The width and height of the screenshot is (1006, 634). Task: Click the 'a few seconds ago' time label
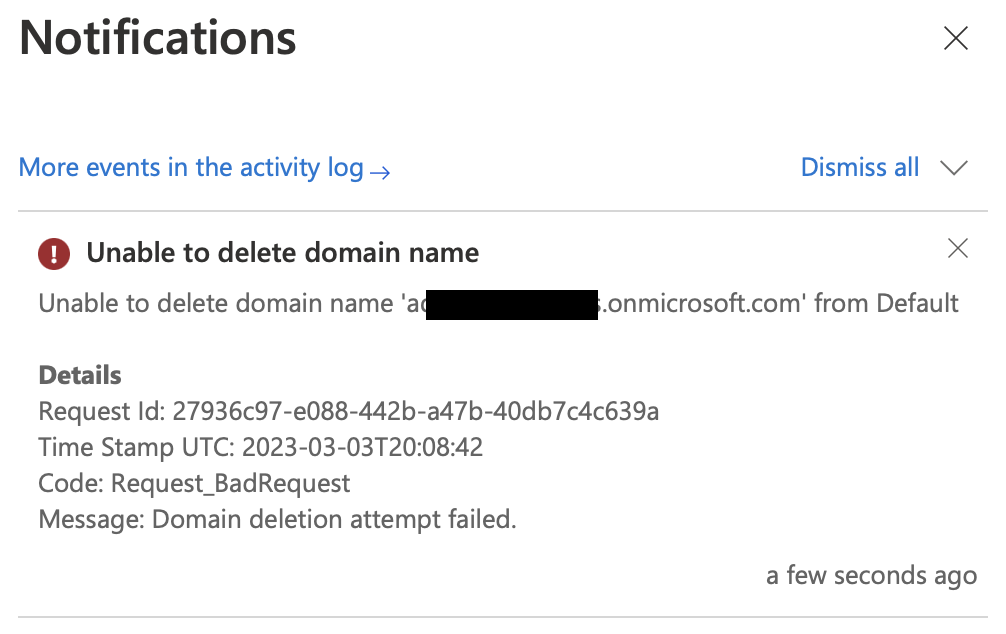(x=871, y=576)
